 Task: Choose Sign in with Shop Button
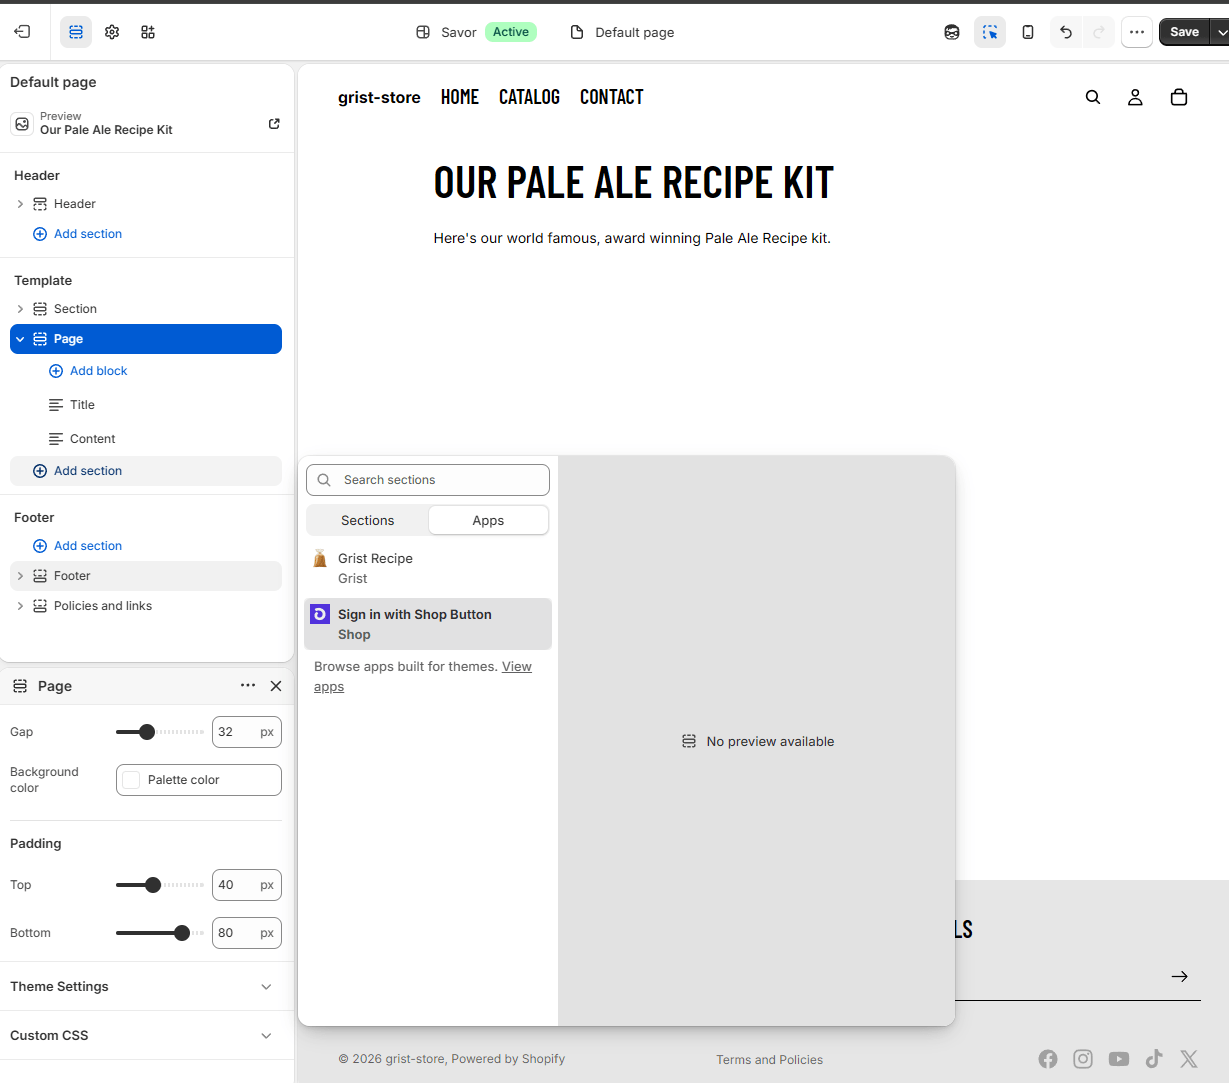[x=428, y=624]
